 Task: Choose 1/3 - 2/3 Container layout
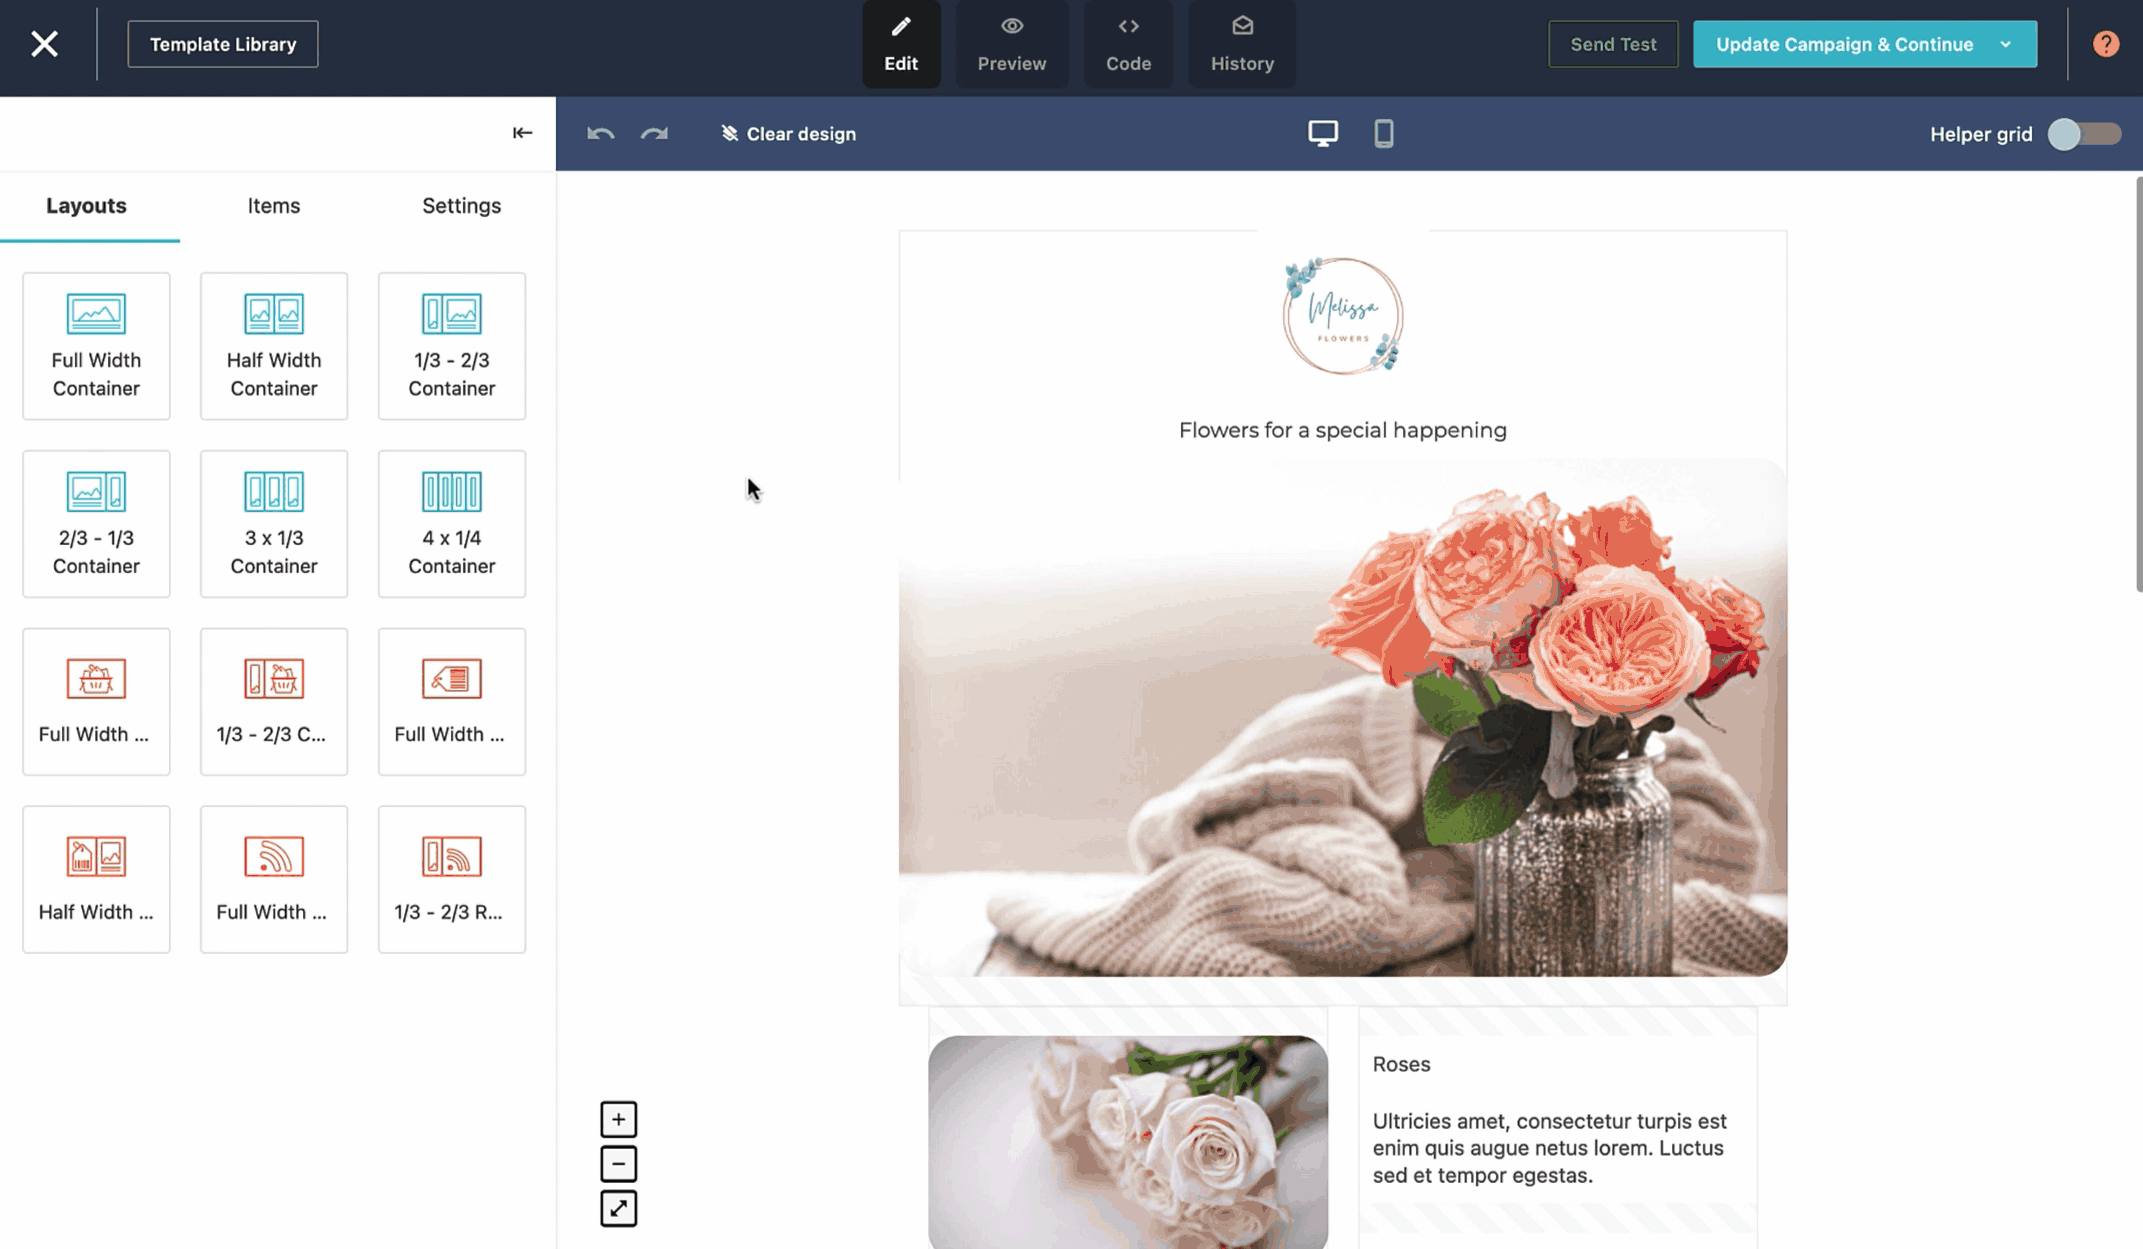point(452,346)
